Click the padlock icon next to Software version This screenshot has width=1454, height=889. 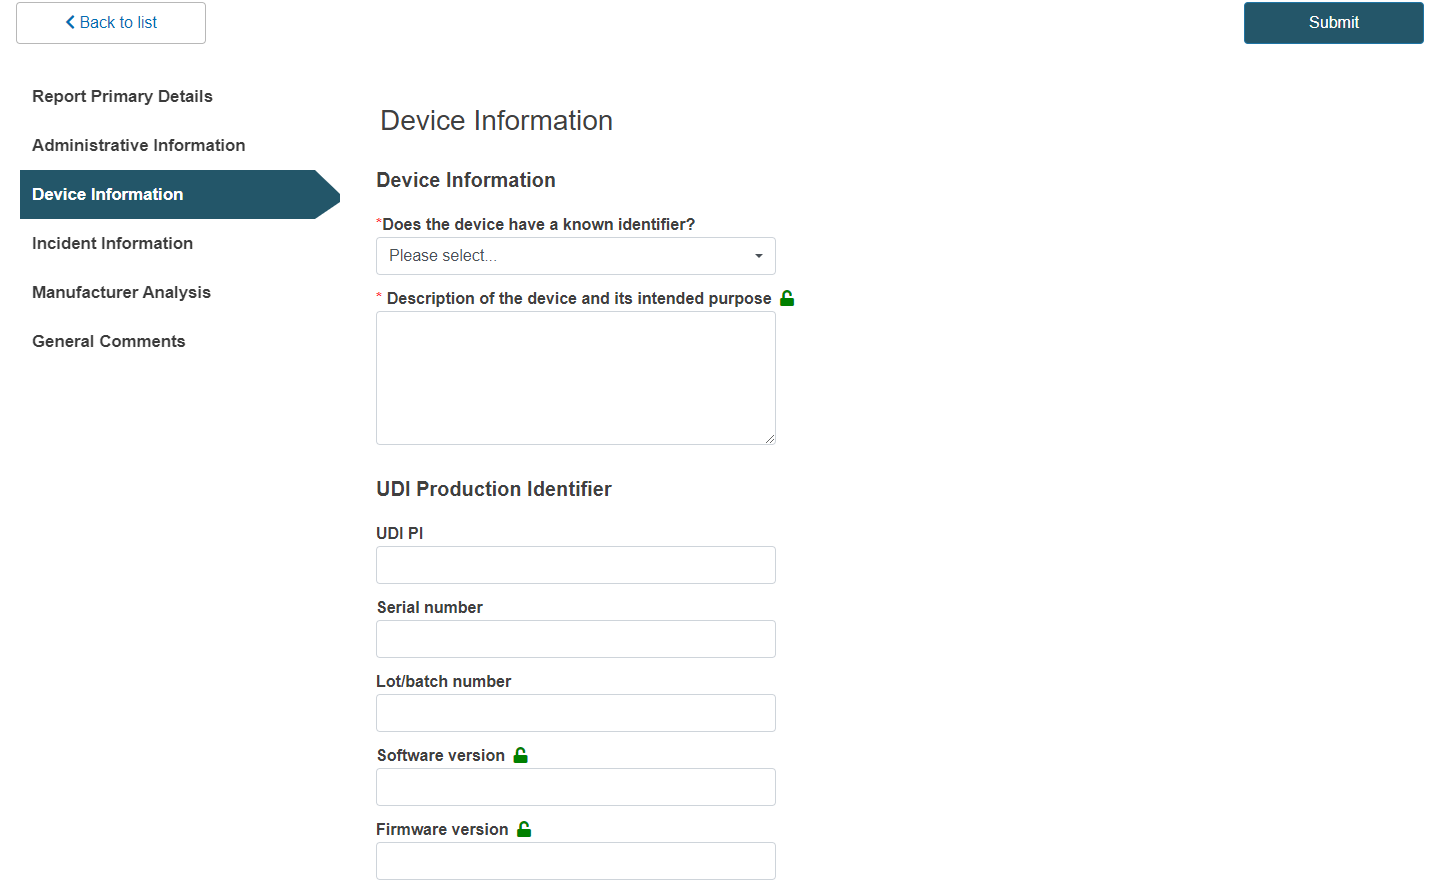[x=520, y=755]
